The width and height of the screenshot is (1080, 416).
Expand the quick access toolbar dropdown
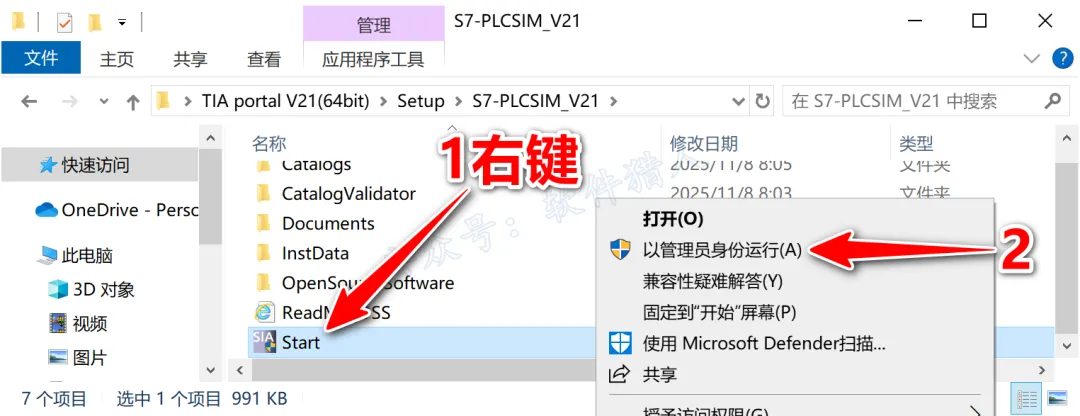[122, 22]
